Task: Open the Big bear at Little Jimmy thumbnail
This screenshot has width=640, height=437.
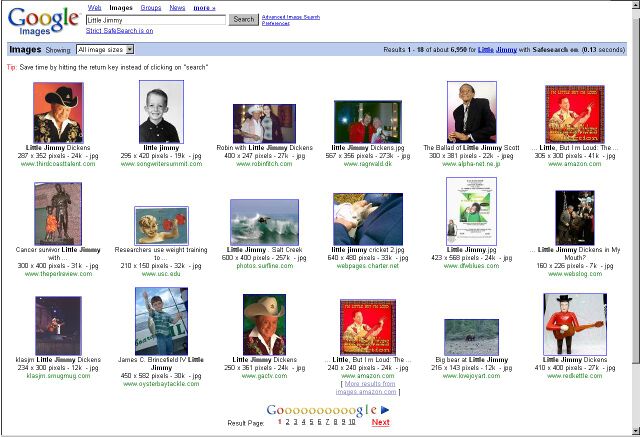Action: 471,337
